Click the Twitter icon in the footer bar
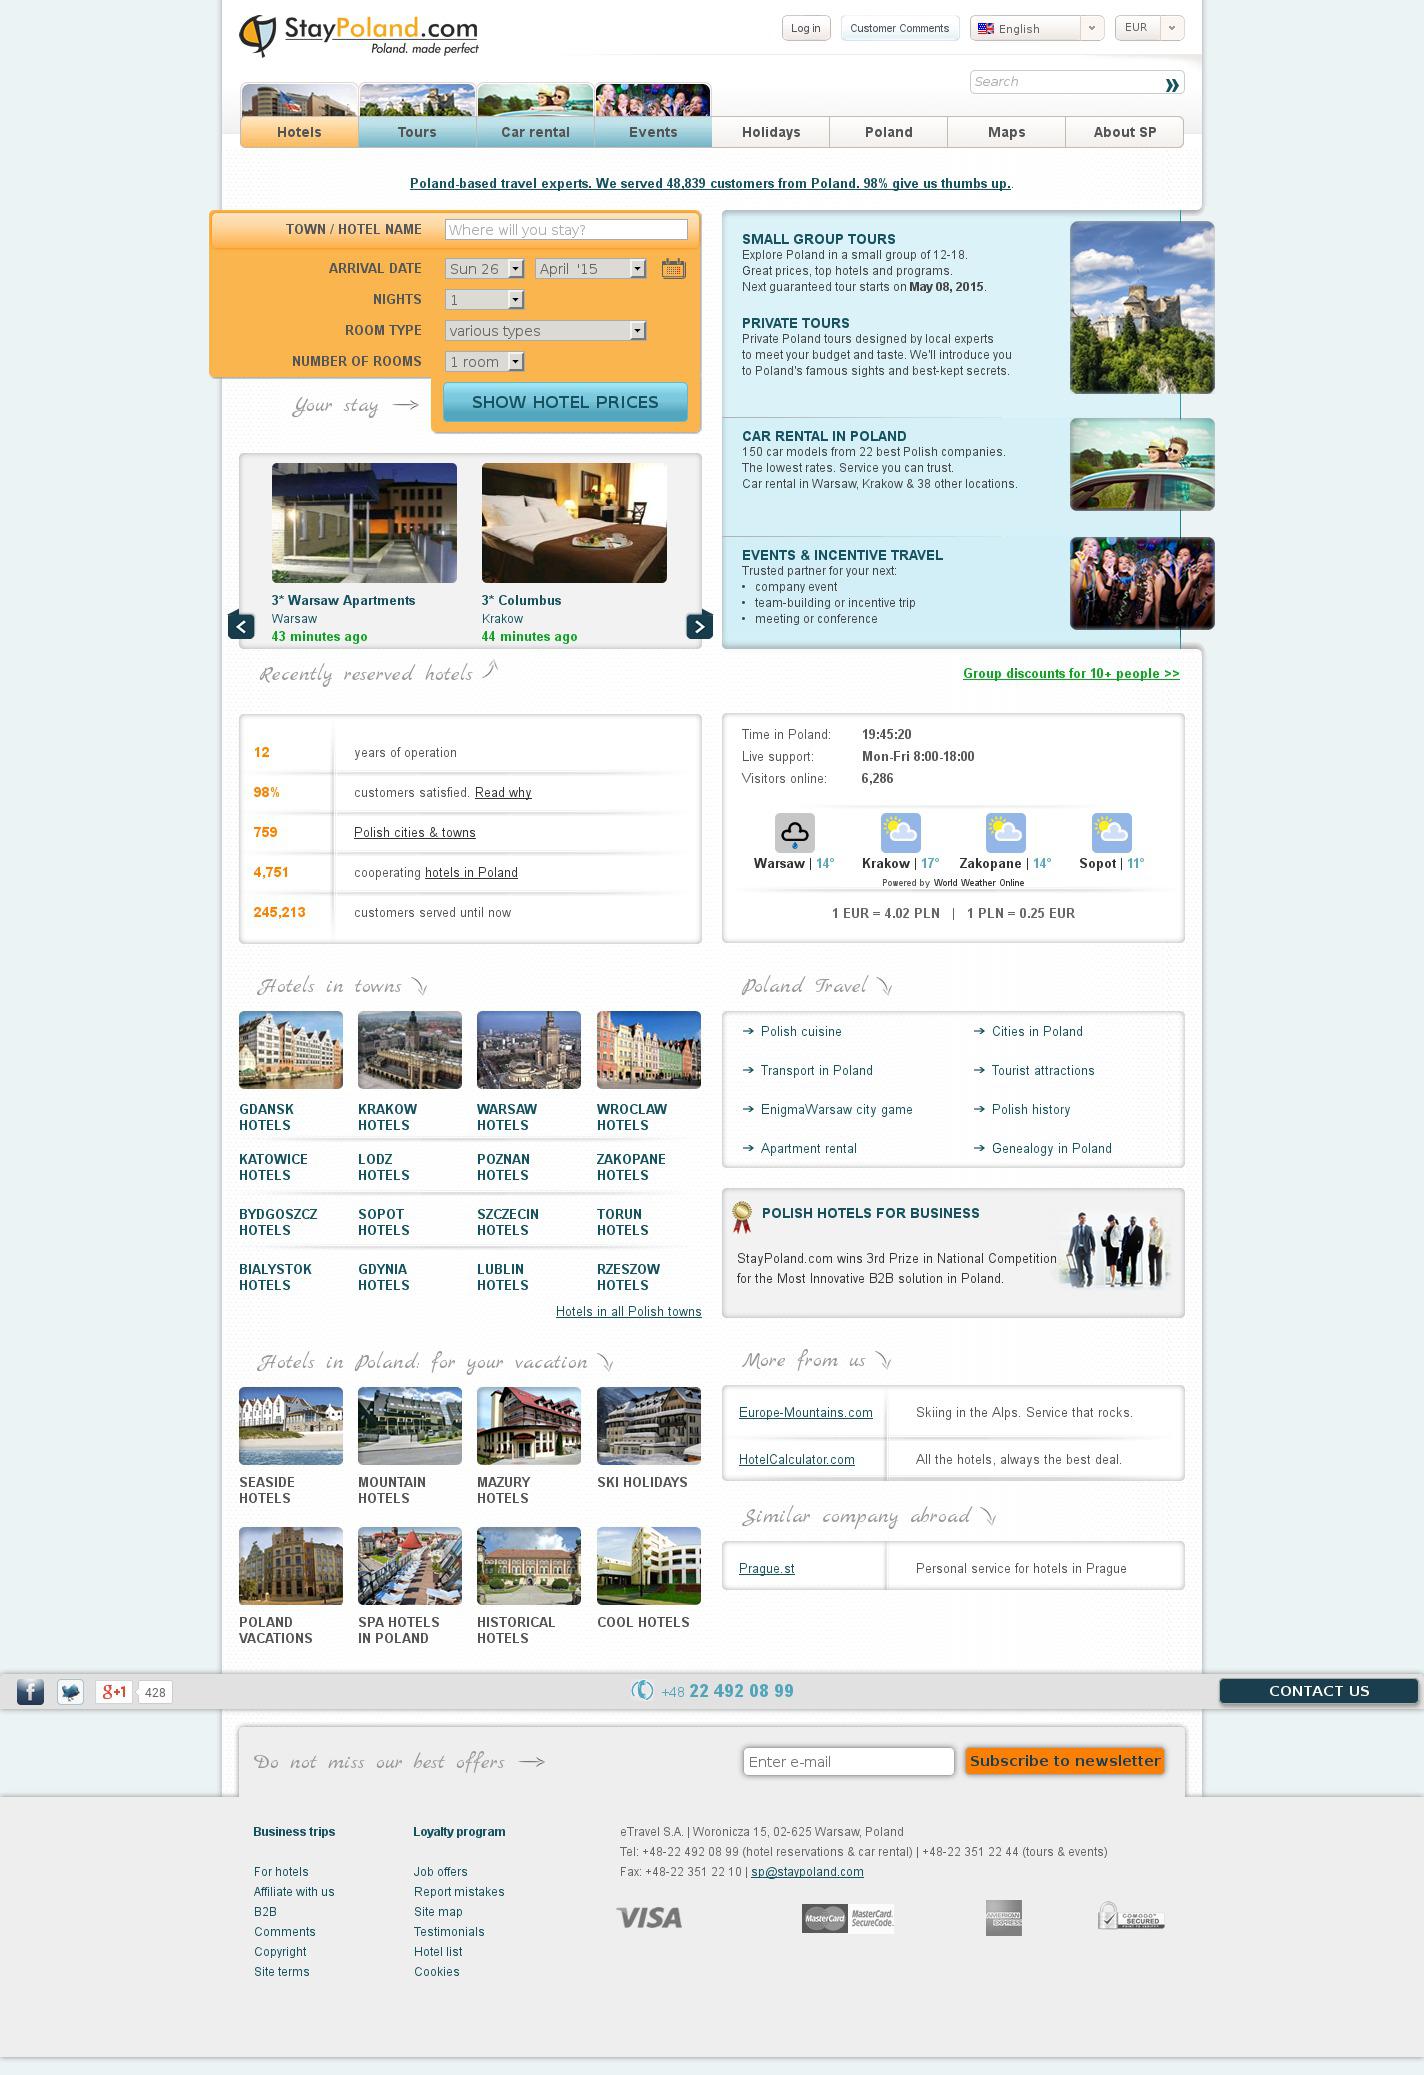1424x2075 pixels. [70, 1691]
